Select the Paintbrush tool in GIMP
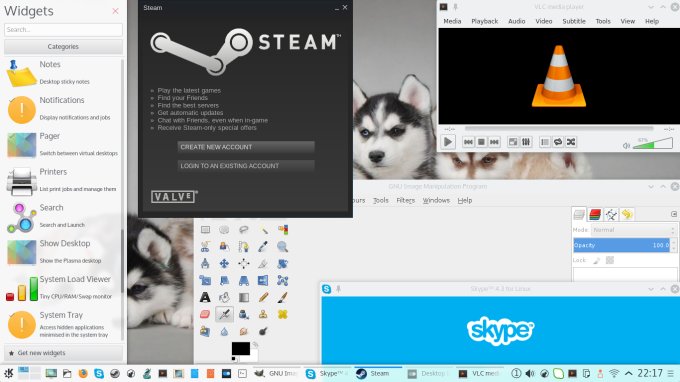The height and width of the screenshot is (382, 680). pos(283,297)
